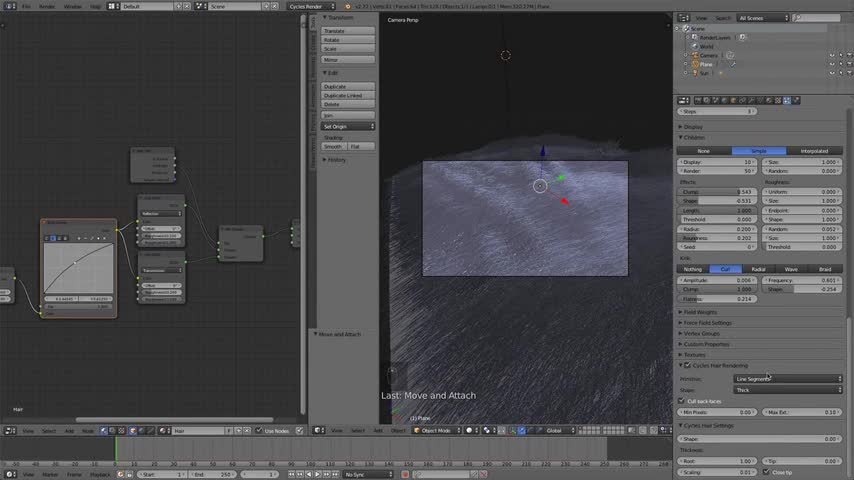Click the timeline End frame field
This screenshot has width=854, height=480.
[x=213, y=475]
